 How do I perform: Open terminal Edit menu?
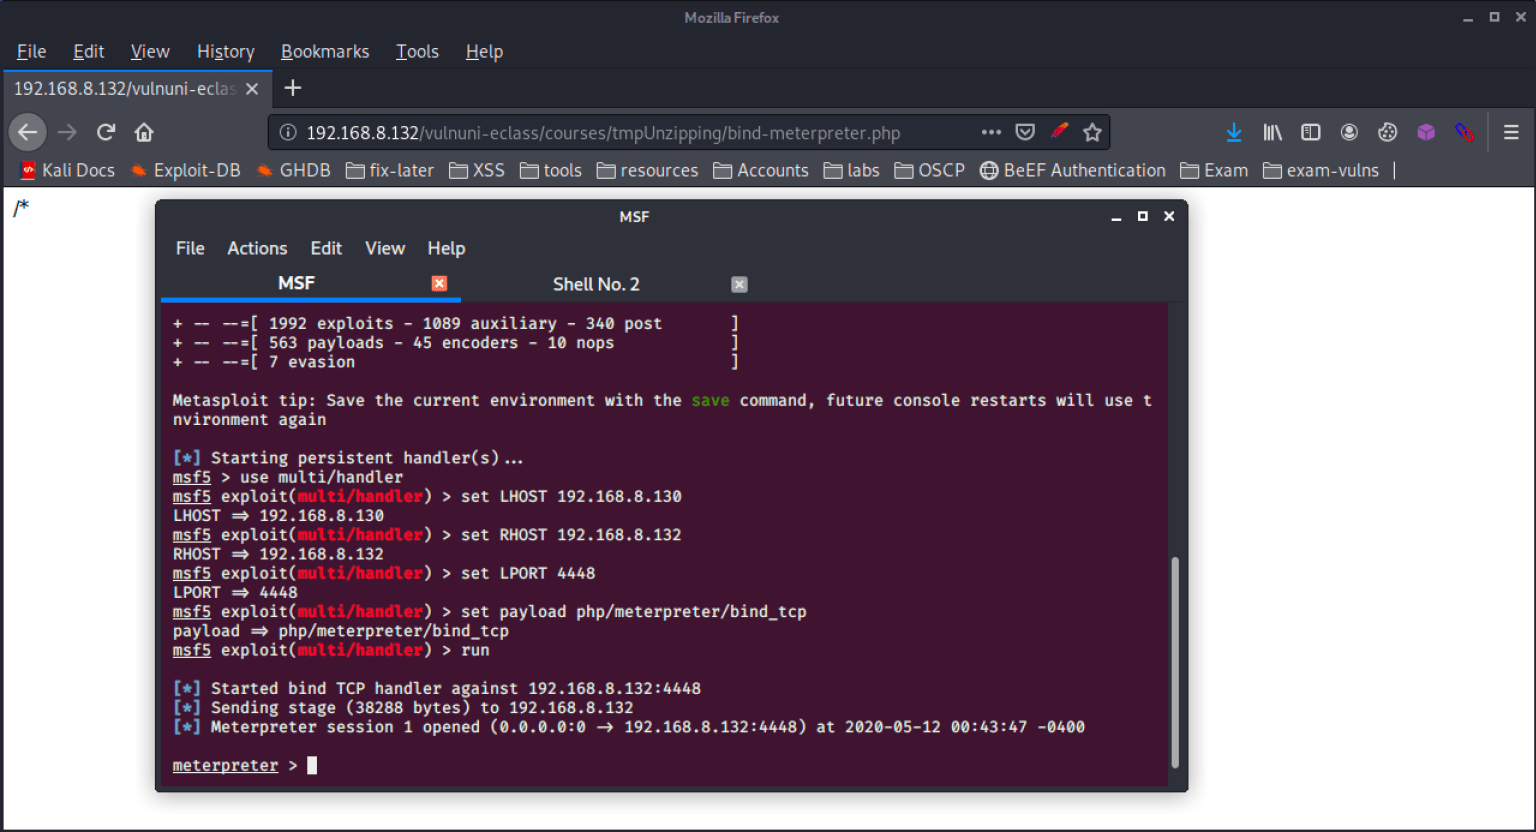pos(326,248)
